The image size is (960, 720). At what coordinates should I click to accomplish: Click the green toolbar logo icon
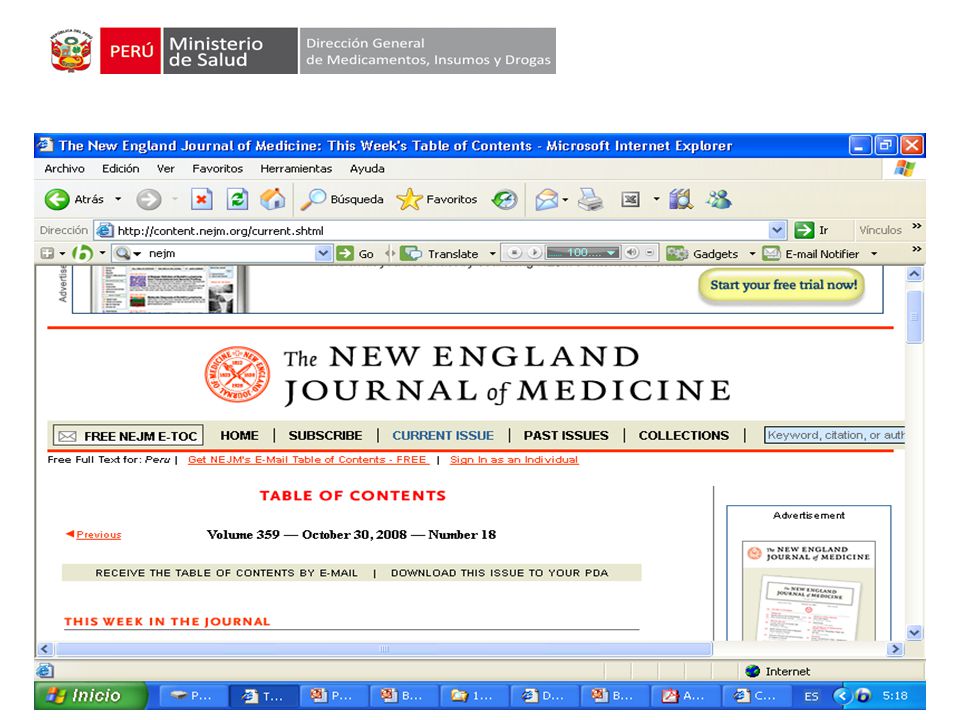[82, 253]
